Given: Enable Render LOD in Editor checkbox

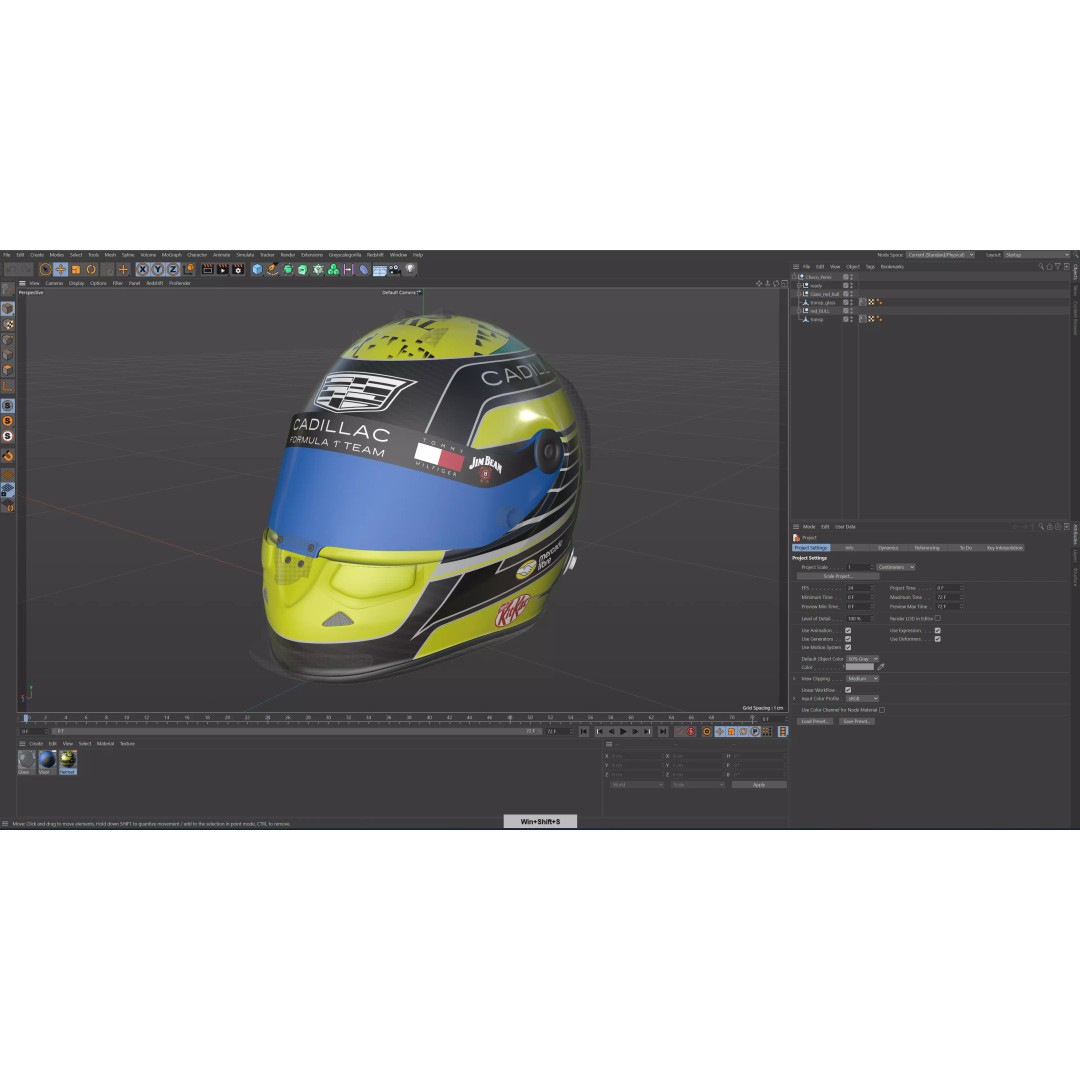Looking at the screenshot, I should [x=937, y=619].
